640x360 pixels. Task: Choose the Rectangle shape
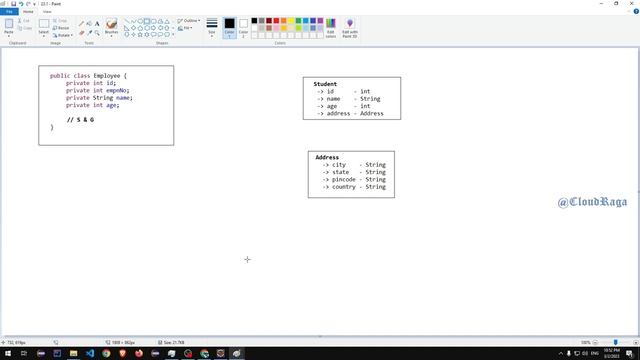147,21
